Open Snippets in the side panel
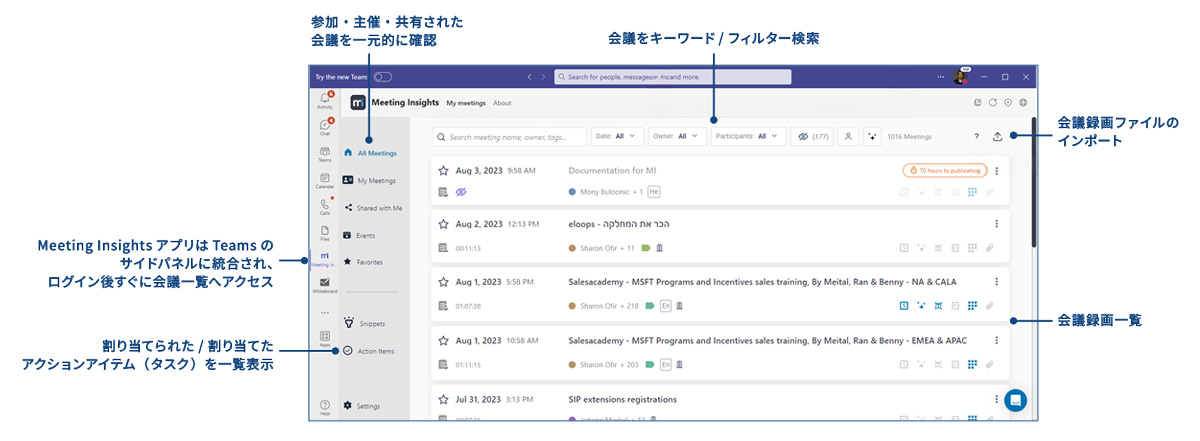This screenshot has height=441, width=1200. click(x=367, y=324)
